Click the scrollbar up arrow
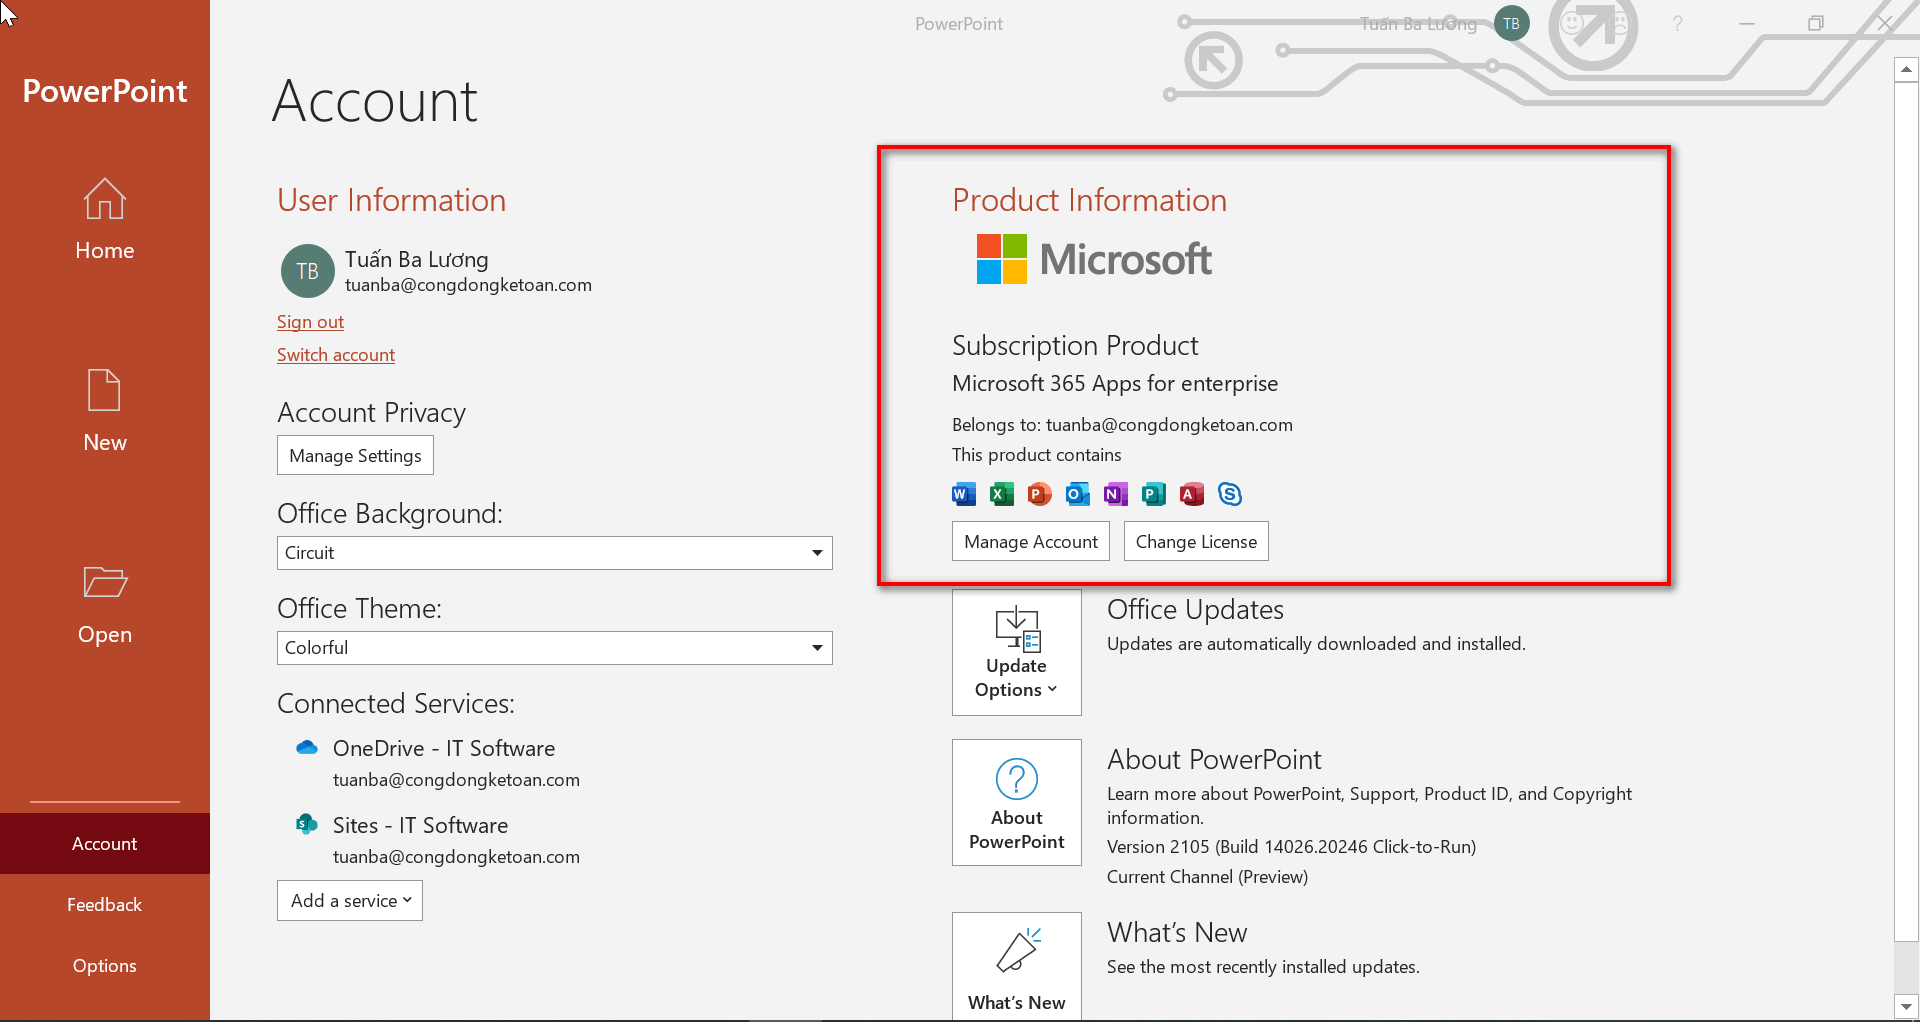1920x1022 pixels. click(1906, 69)
